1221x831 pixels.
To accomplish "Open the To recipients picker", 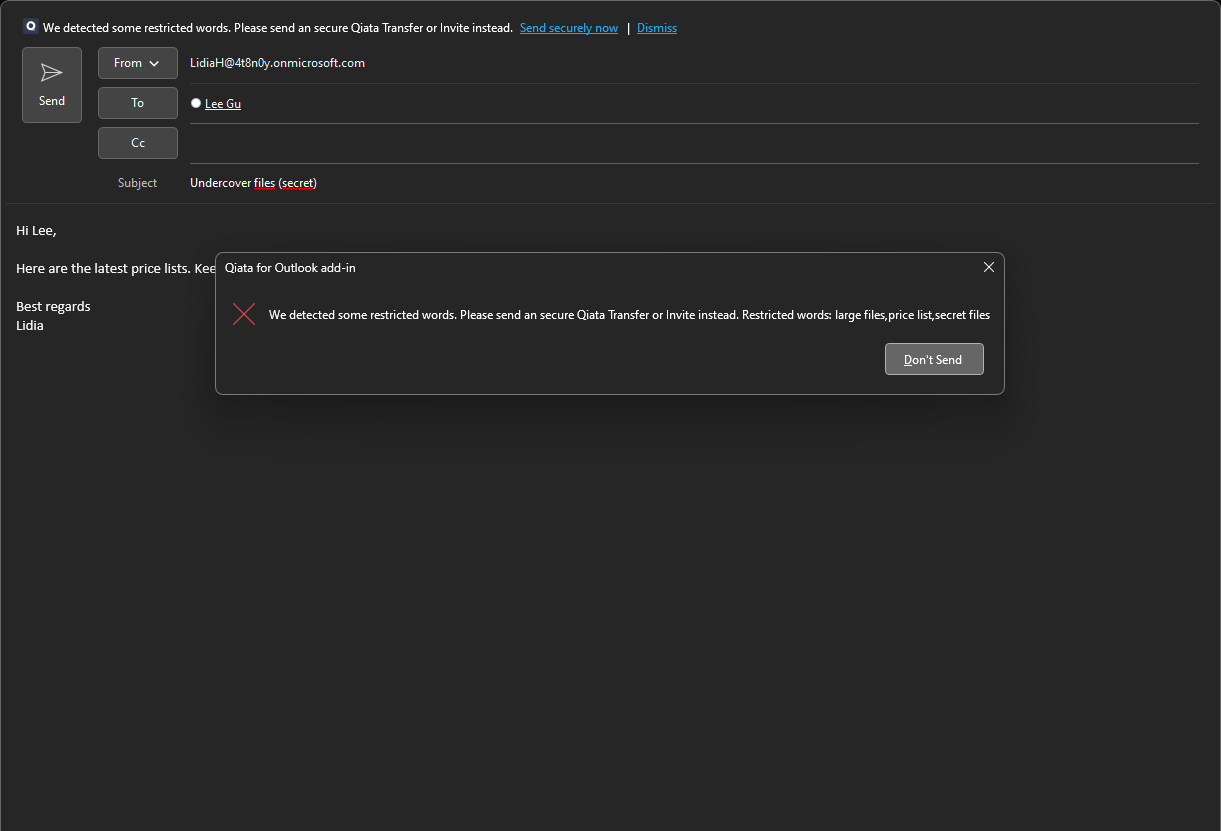I will pos(138,103).
